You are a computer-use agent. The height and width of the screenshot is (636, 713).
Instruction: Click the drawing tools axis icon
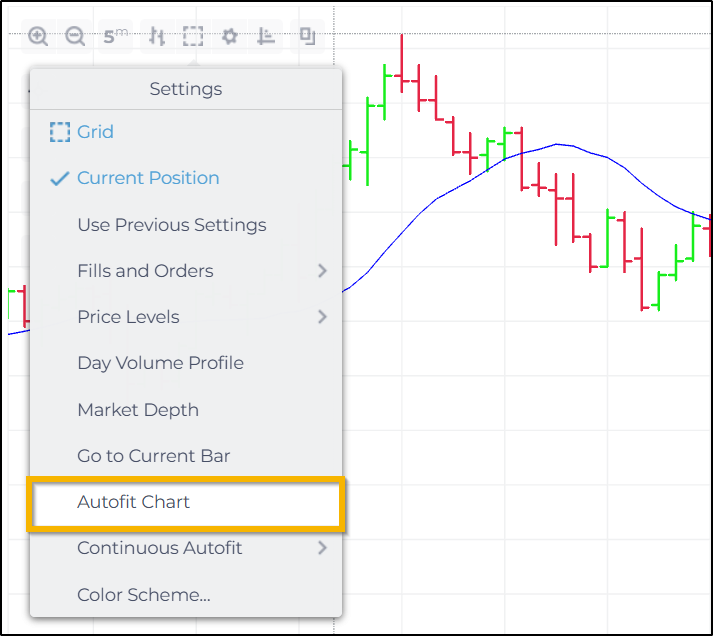tap(266, 36)
